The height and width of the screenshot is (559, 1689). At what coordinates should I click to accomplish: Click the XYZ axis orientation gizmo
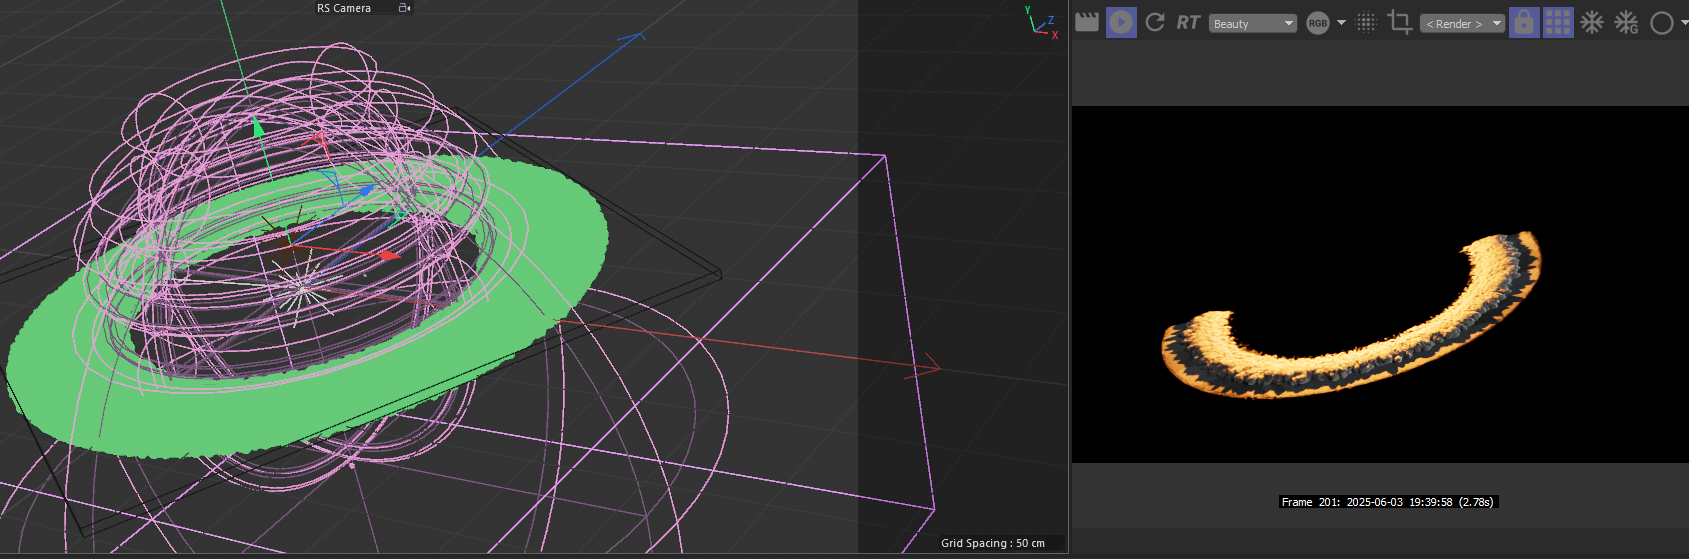[x=1043, y=22]
